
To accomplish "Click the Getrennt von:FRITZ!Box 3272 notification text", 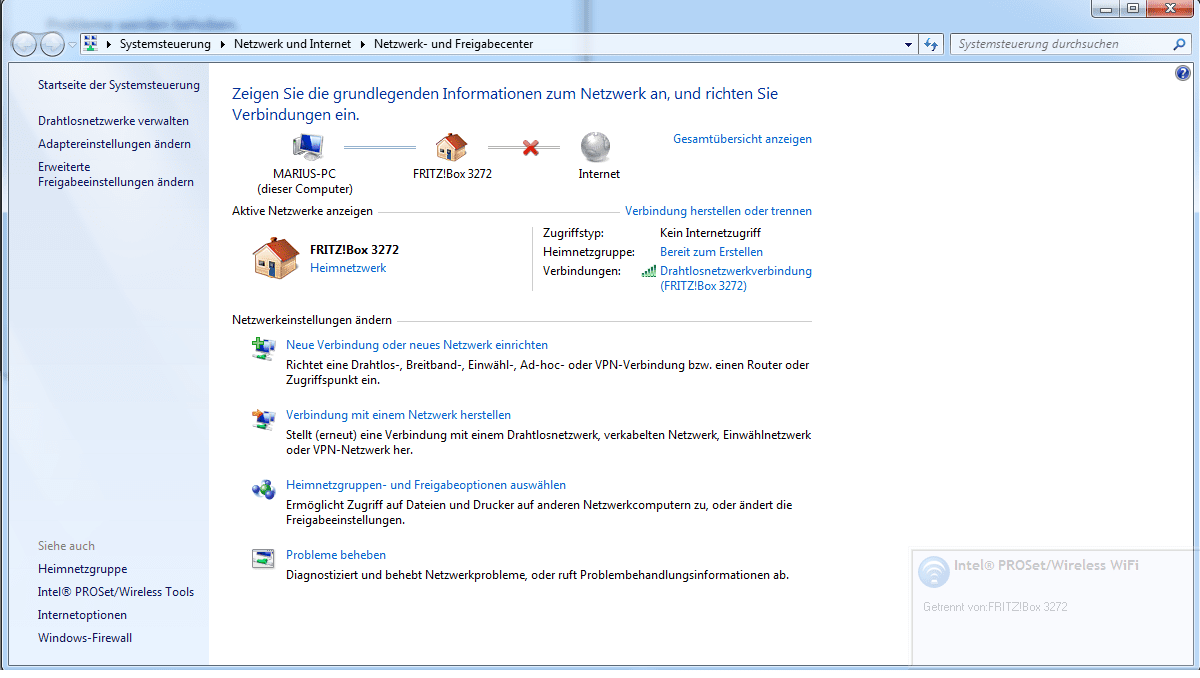I will click(x=995, y=607).
